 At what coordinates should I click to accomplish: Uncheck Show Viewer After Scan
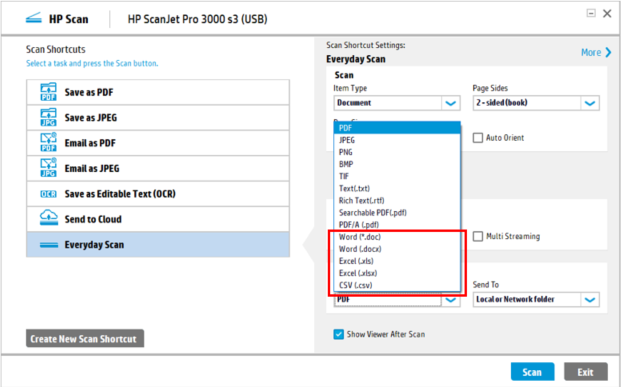[339, 334]
